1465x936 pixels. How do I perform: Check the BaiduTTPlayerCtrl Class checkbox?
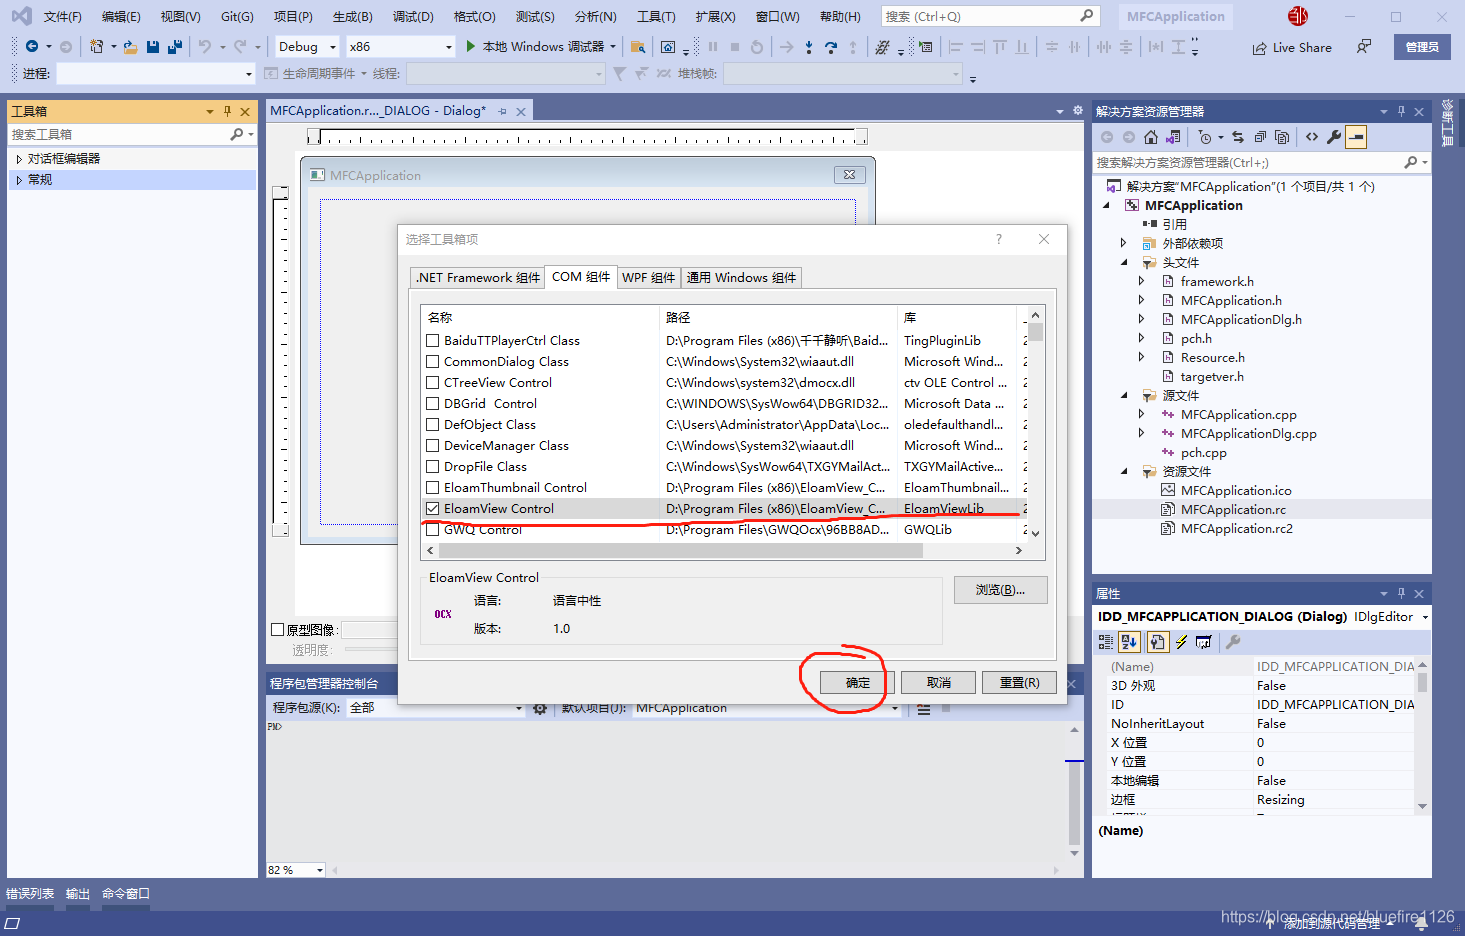click(433, 340)
